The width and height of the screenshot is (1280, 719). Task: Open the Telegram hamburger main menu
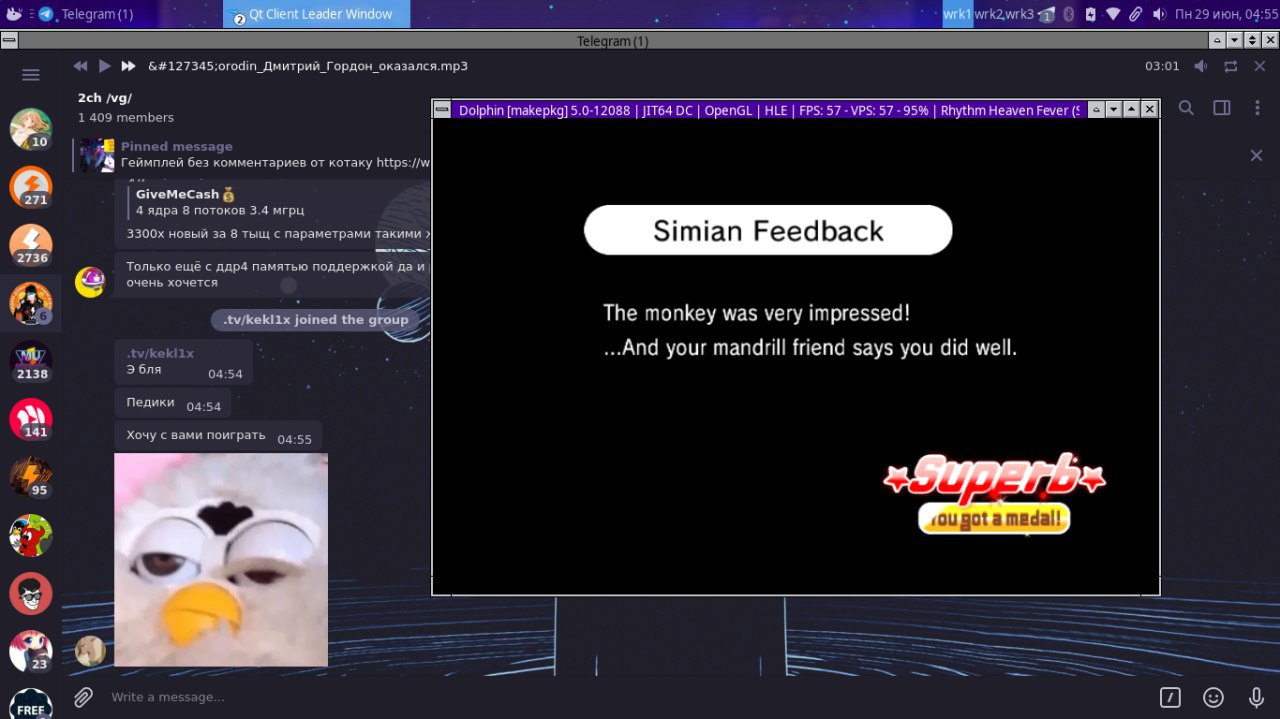(x=31, y=75)
